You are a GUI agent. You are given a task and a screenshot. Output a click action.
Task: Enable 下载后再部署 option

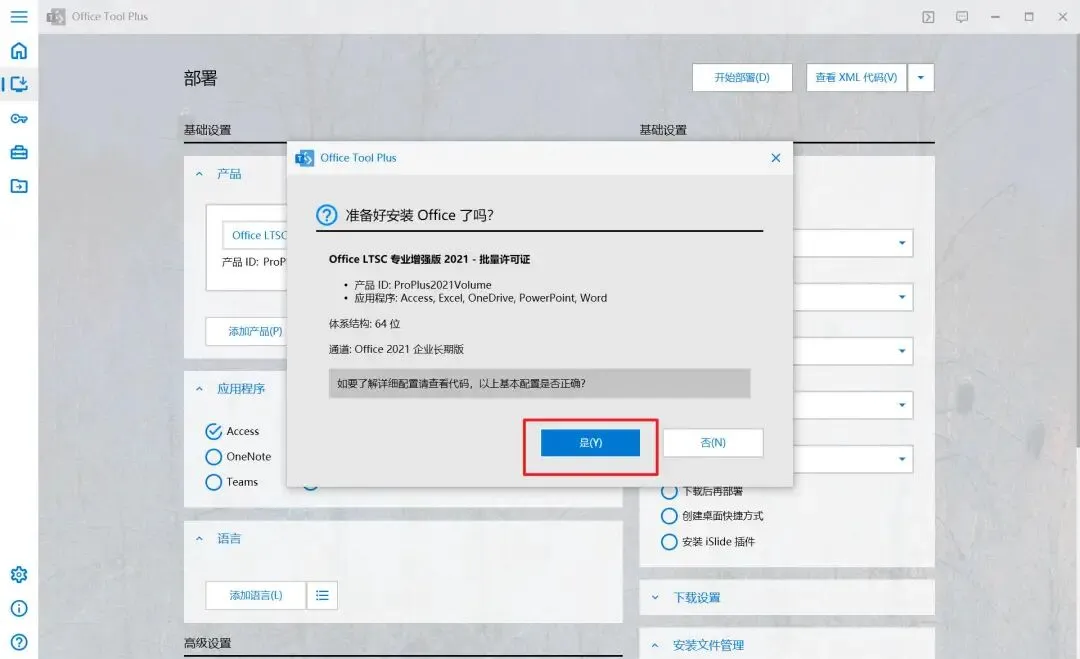[x=669, y=492]
